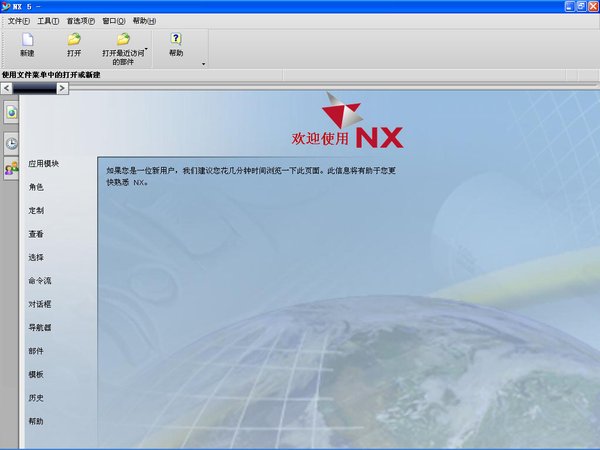Select 查看 in the welcome list
The height and width of the screenshot is (450, 600).
(x=36, y=234)
